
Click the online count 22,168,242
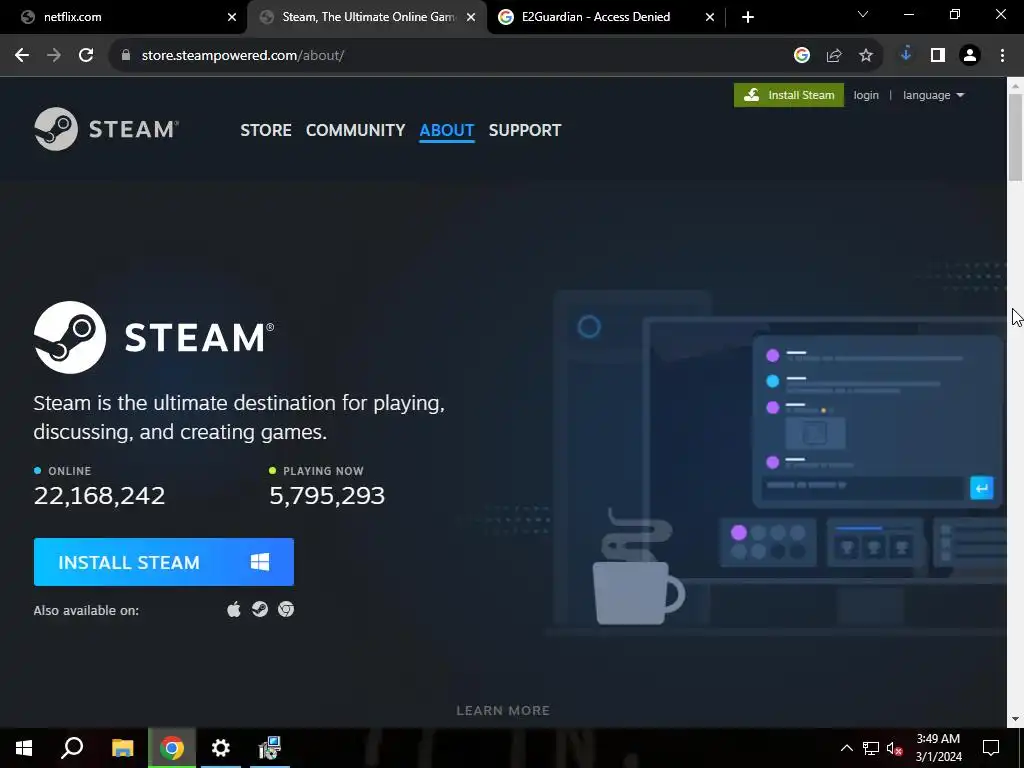99,496
